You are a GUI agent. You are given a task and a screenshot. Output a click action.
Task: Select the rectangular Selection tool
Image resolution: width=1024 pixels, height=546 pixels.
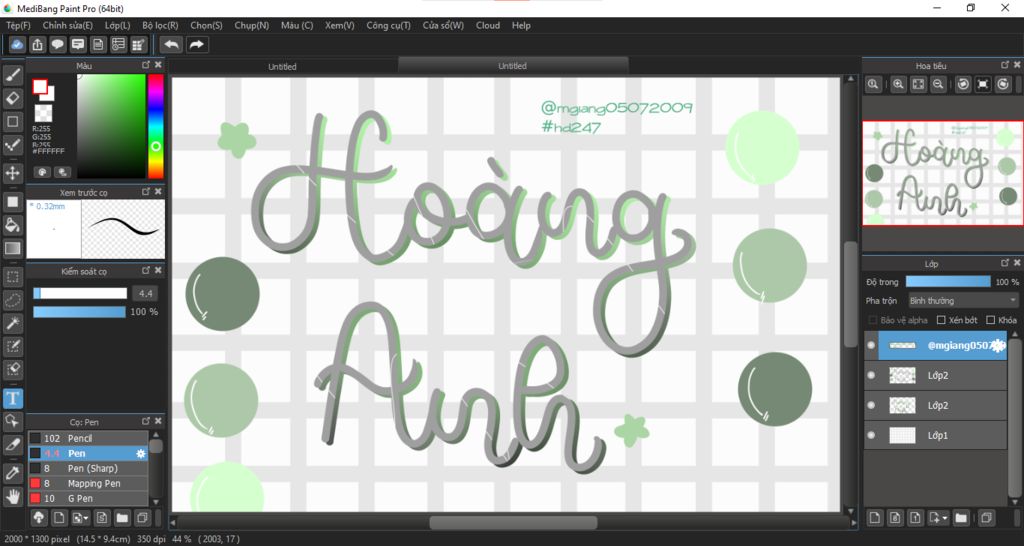coord(12,277)
